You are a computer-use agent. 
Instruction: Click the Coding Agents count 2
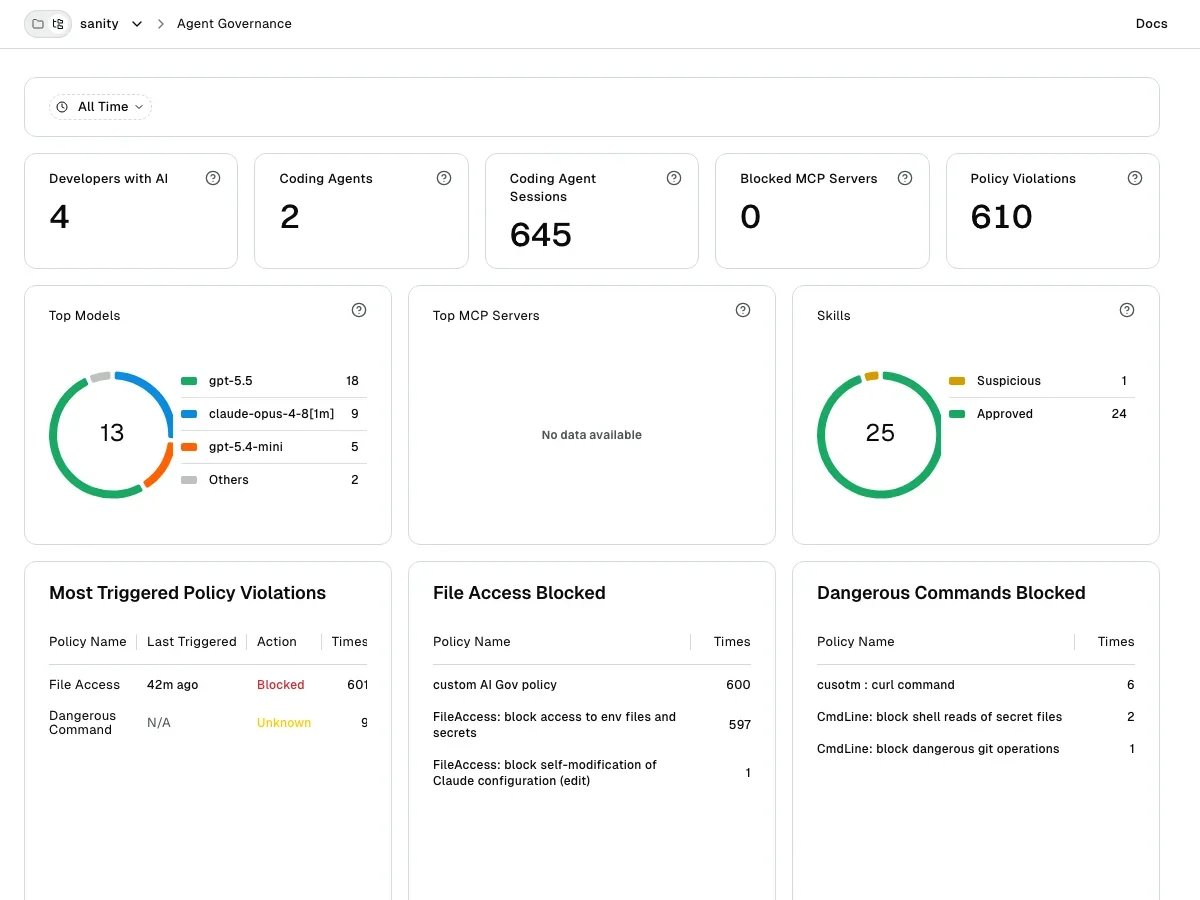pyautogui.click(x=289, y=217)
